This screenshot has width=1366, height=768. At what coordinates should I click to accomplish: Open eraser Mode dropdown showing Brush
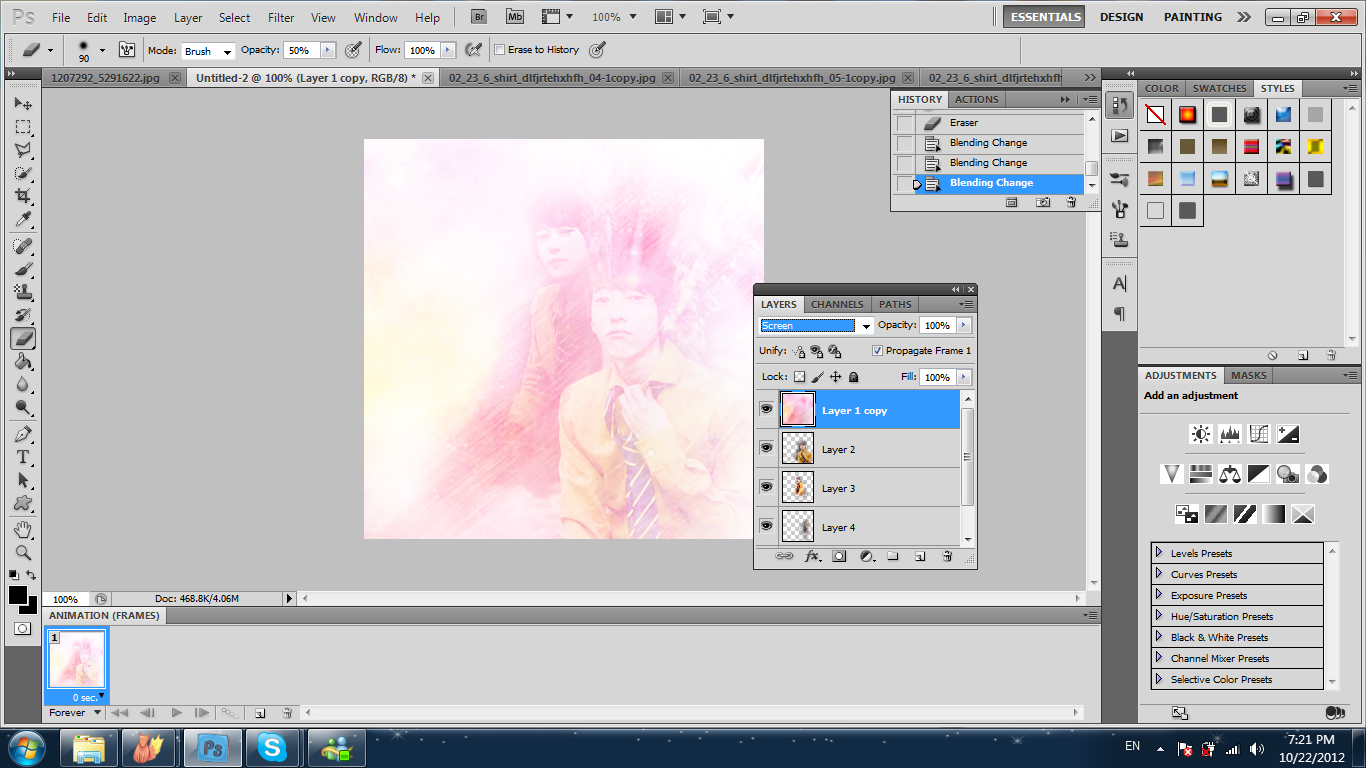click(x=207, y=50)
